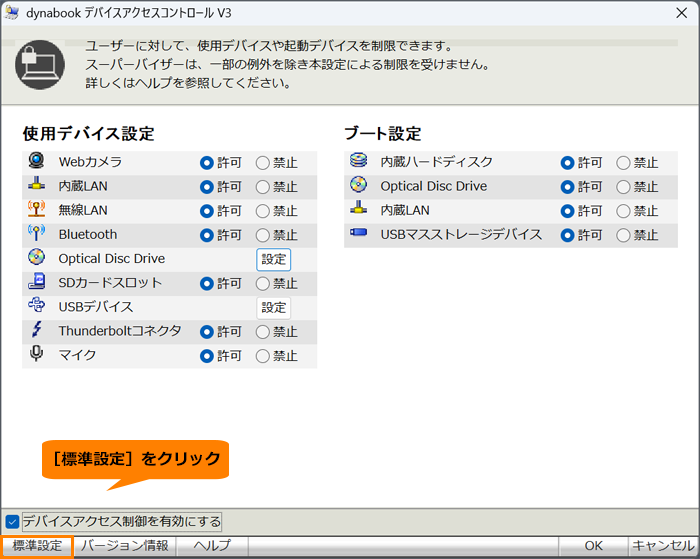The width and height of the screenshot is (700, 559).
Task: Click the Thunderboltコネクタ lightning icon
Action: coord(36,330)
